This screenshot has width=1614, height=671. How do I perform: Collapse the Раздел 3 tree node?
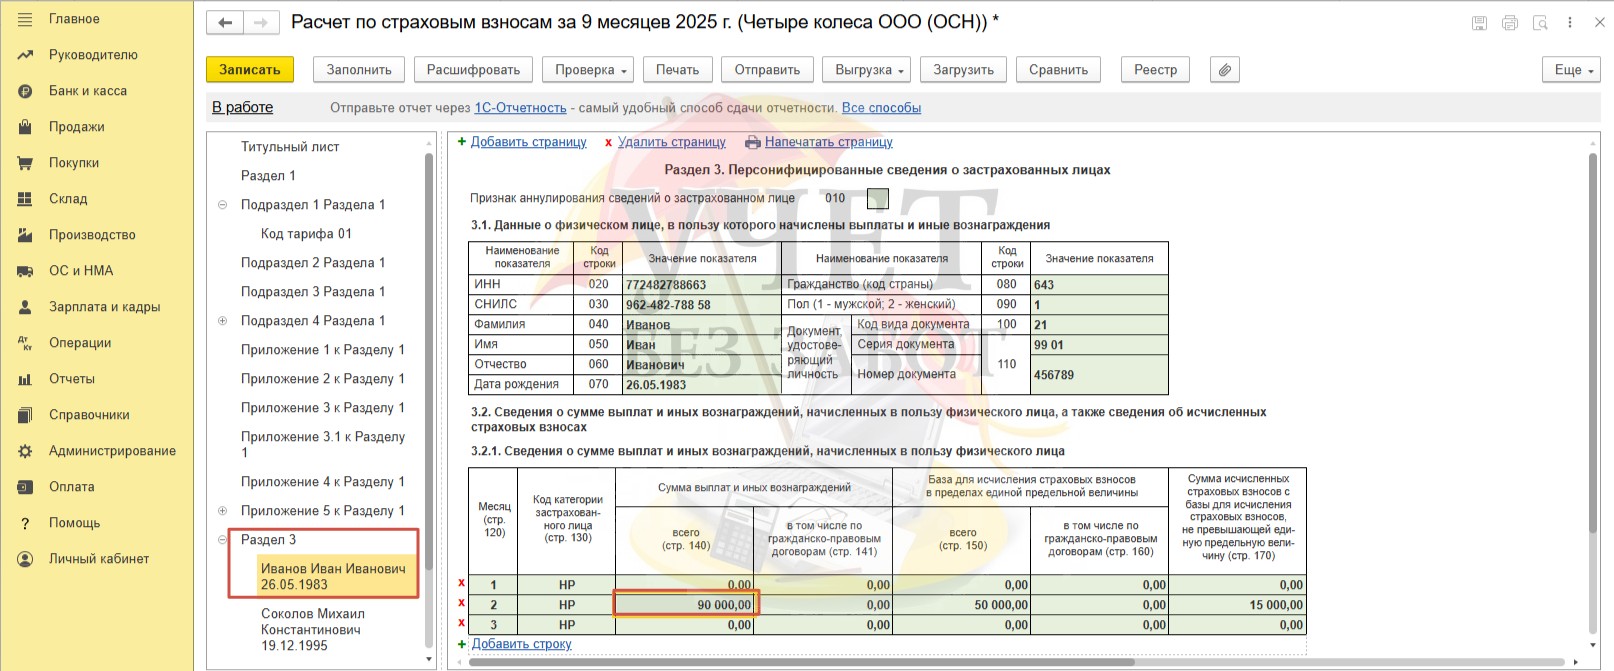click(x=222, y=539)
